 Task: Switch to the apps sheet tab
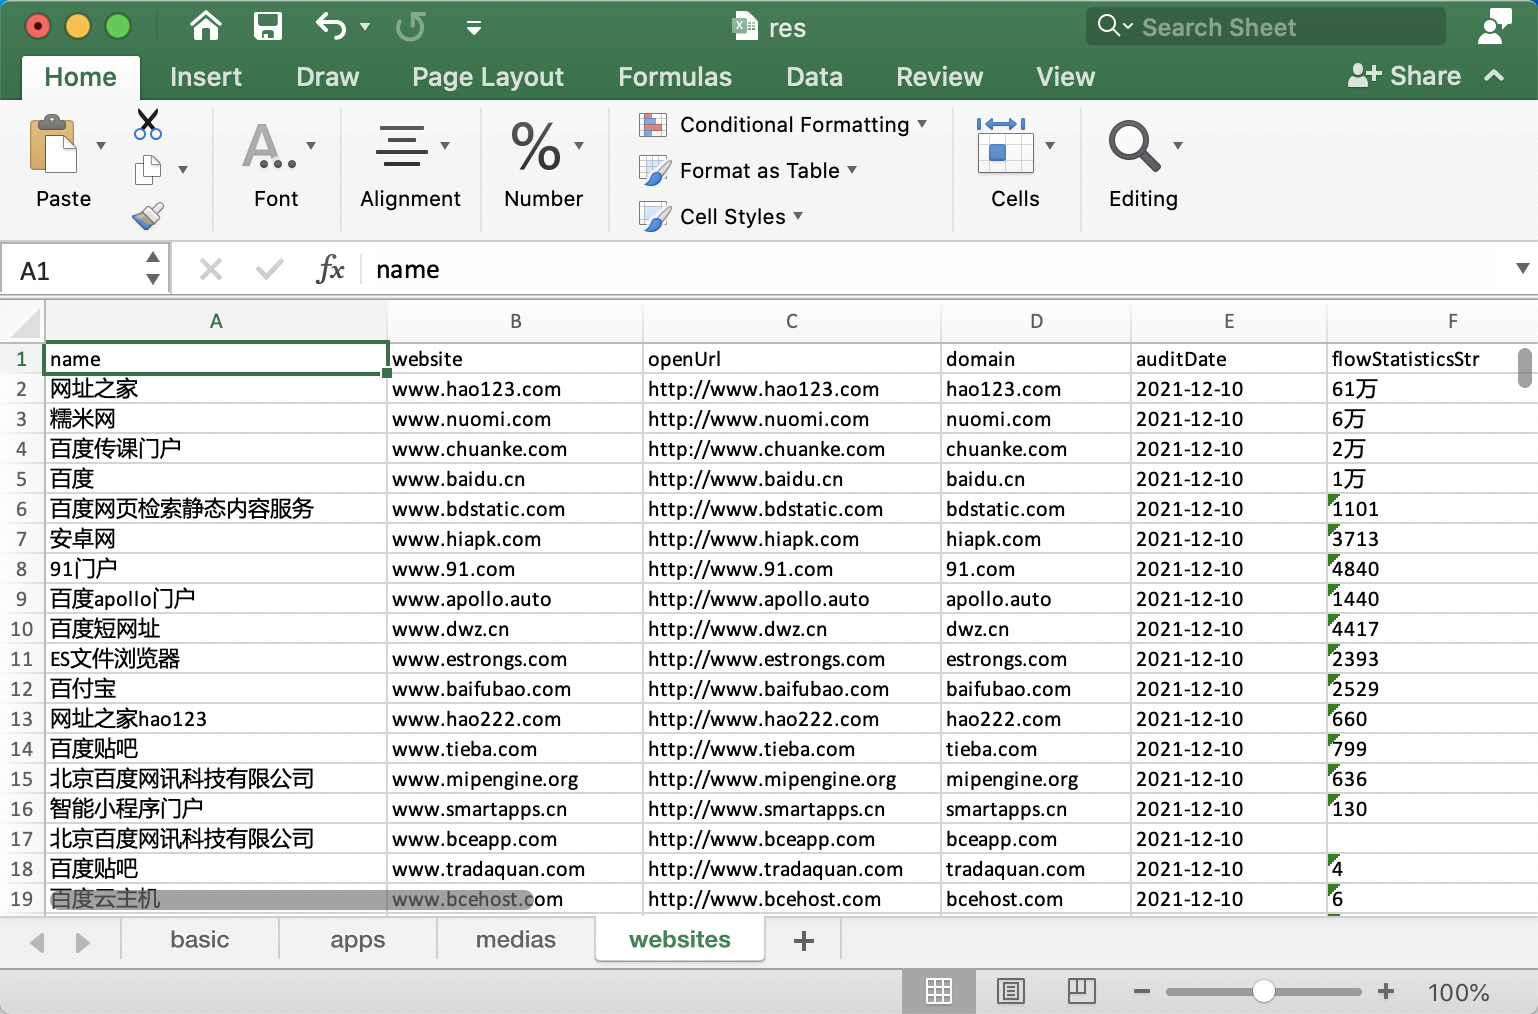tap(358, 940)
